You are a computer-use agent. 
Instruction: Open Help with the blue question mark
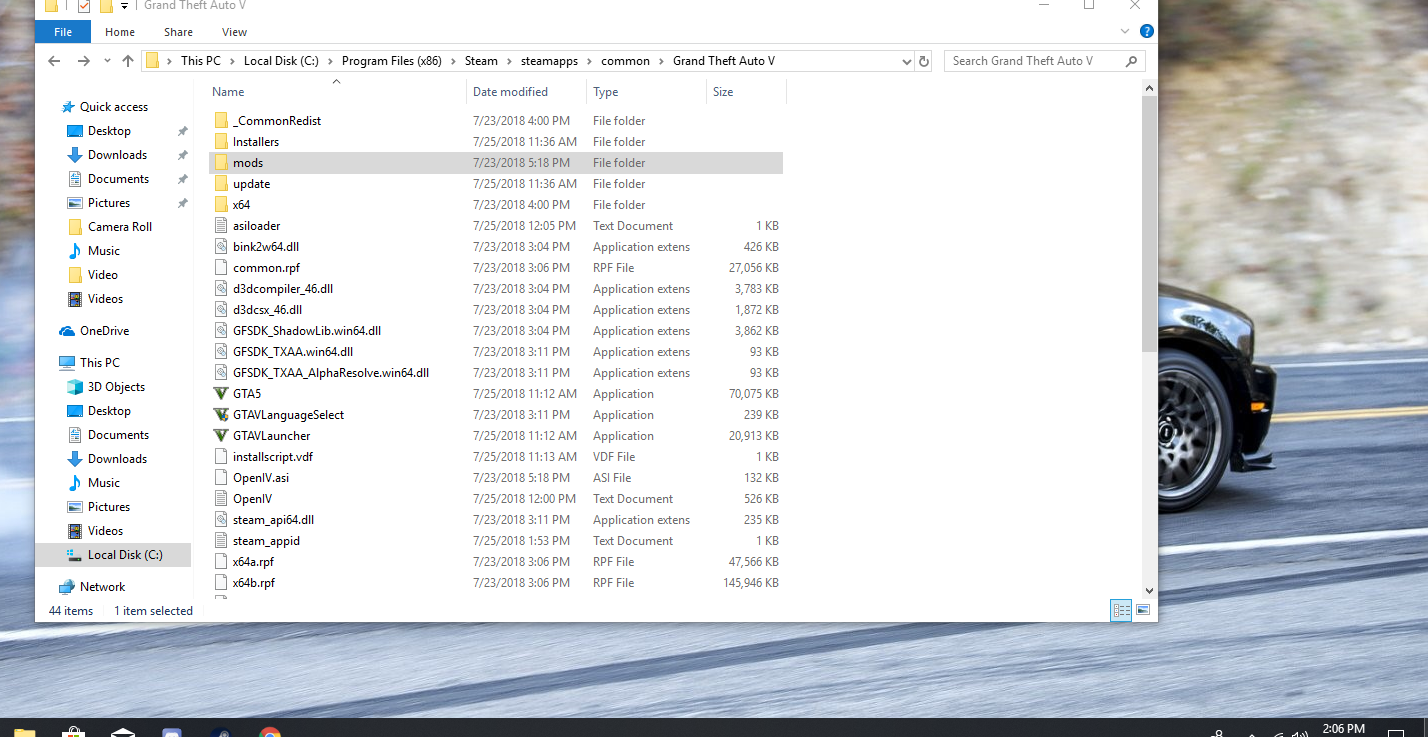point(1147,31)
